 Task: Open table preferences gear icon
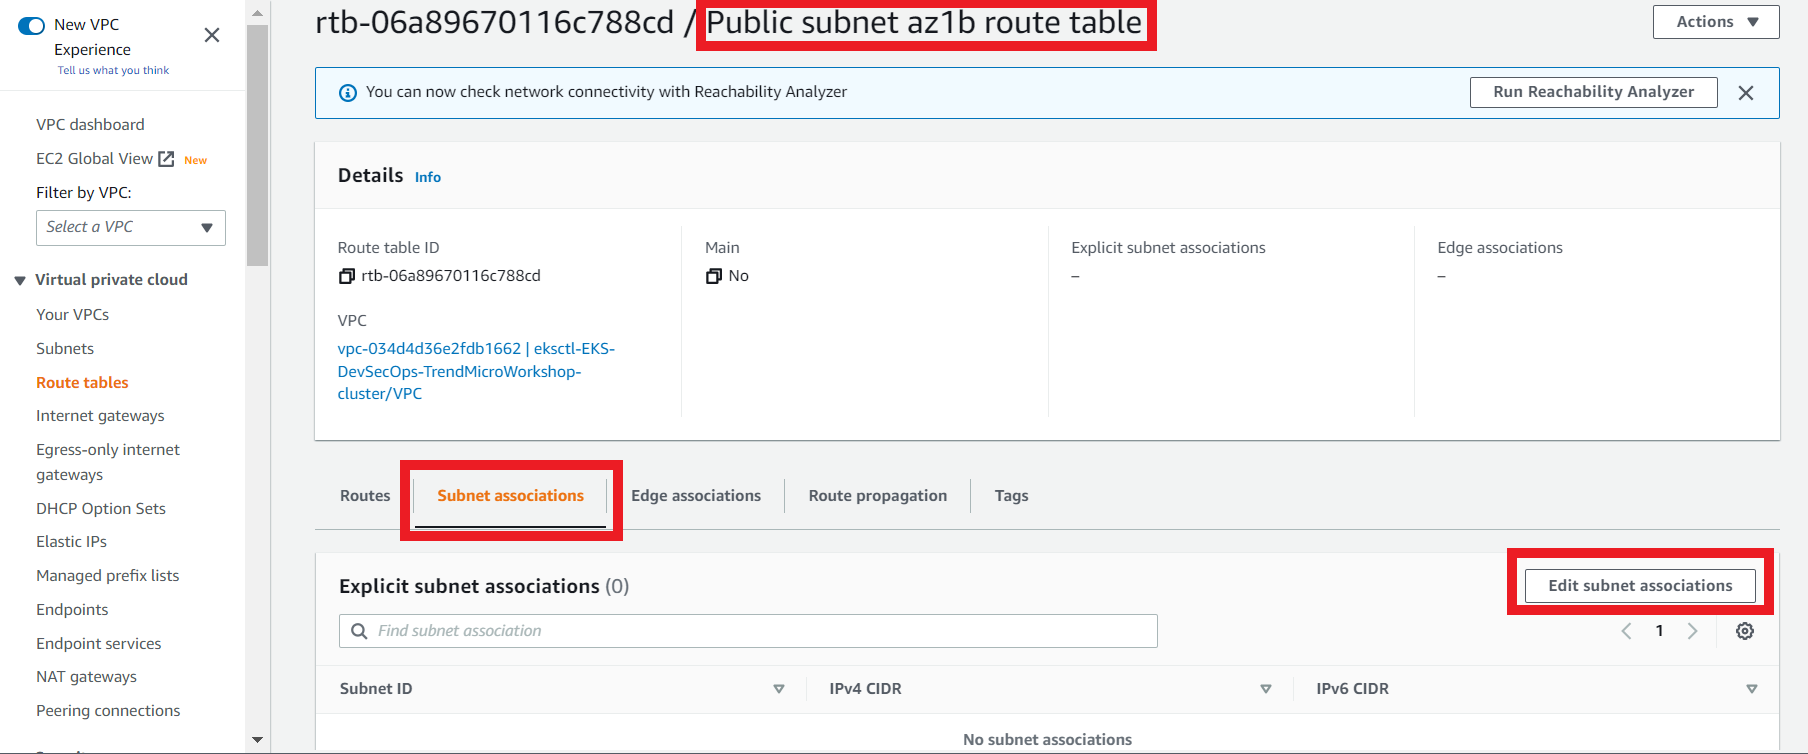(x=1745, y=631)
